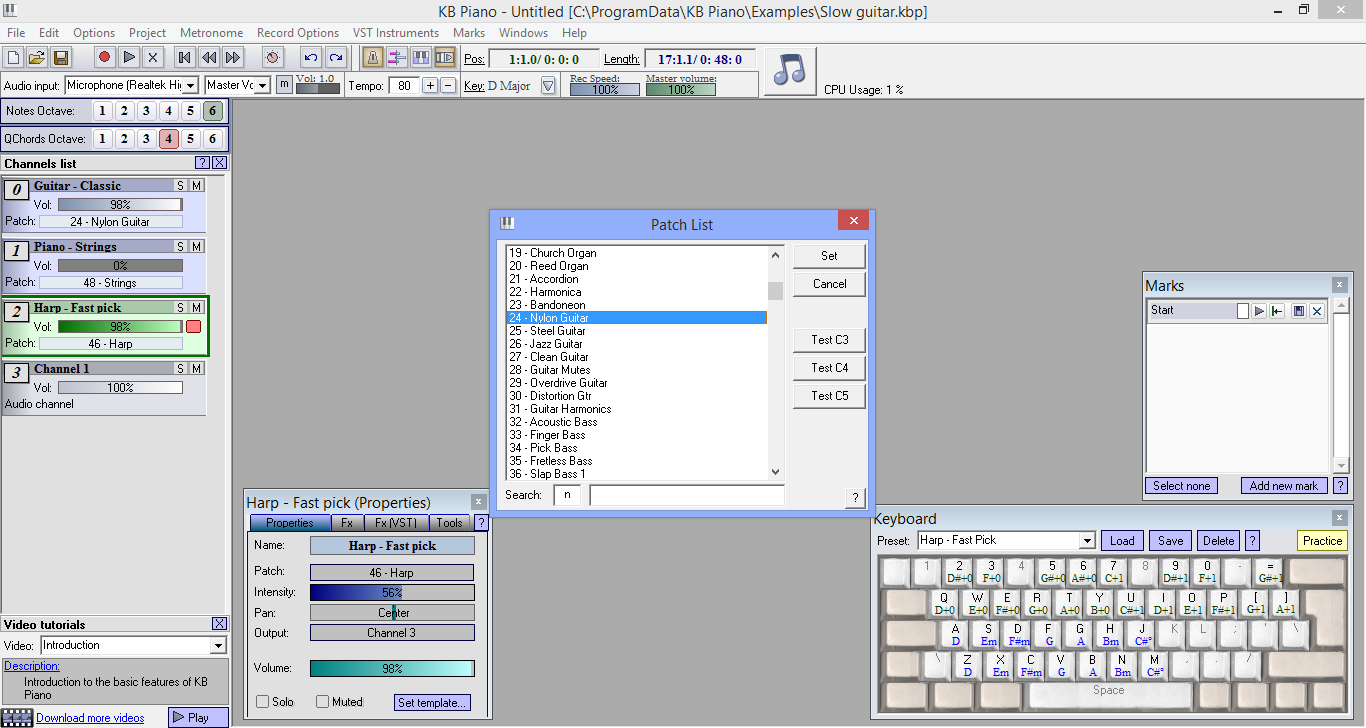Click the large music notes icon

tap(790, 70)
